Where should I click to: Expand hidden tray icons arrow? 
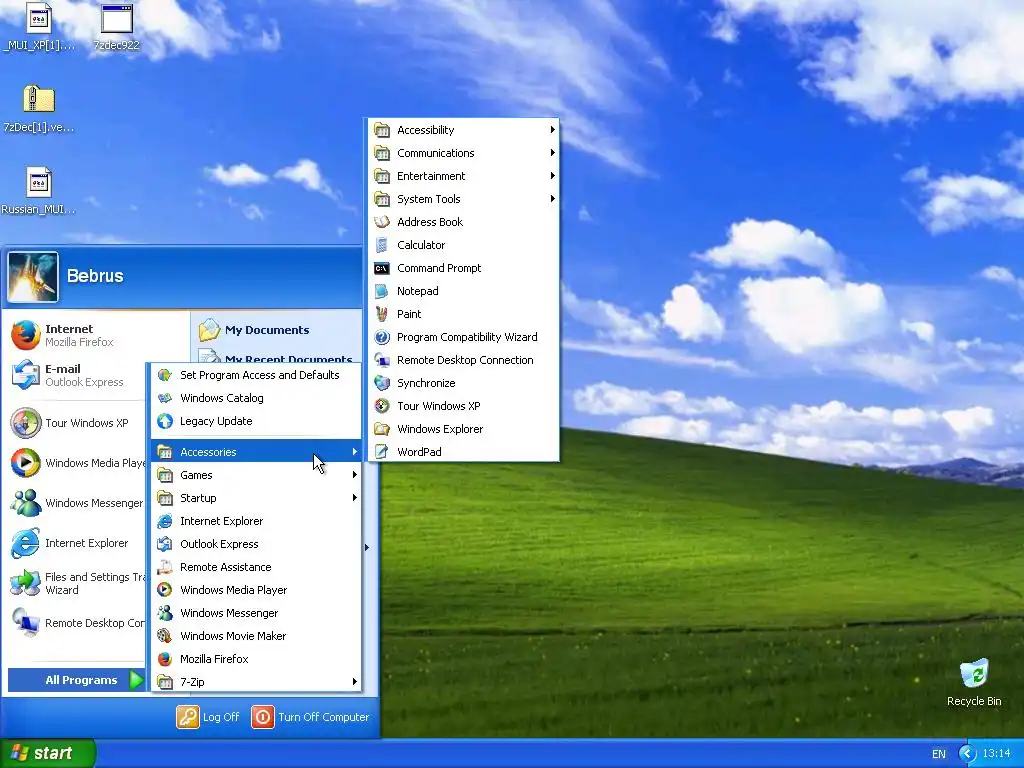click(x=967, y=754)
